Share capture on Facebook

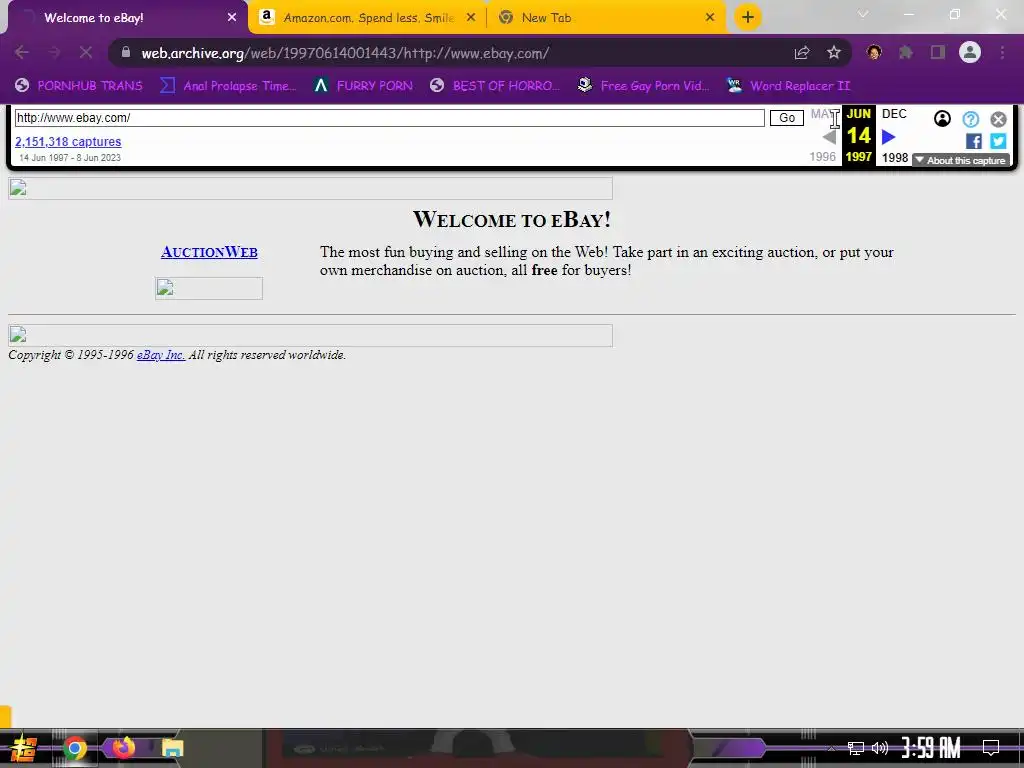(x=973, y=141)
